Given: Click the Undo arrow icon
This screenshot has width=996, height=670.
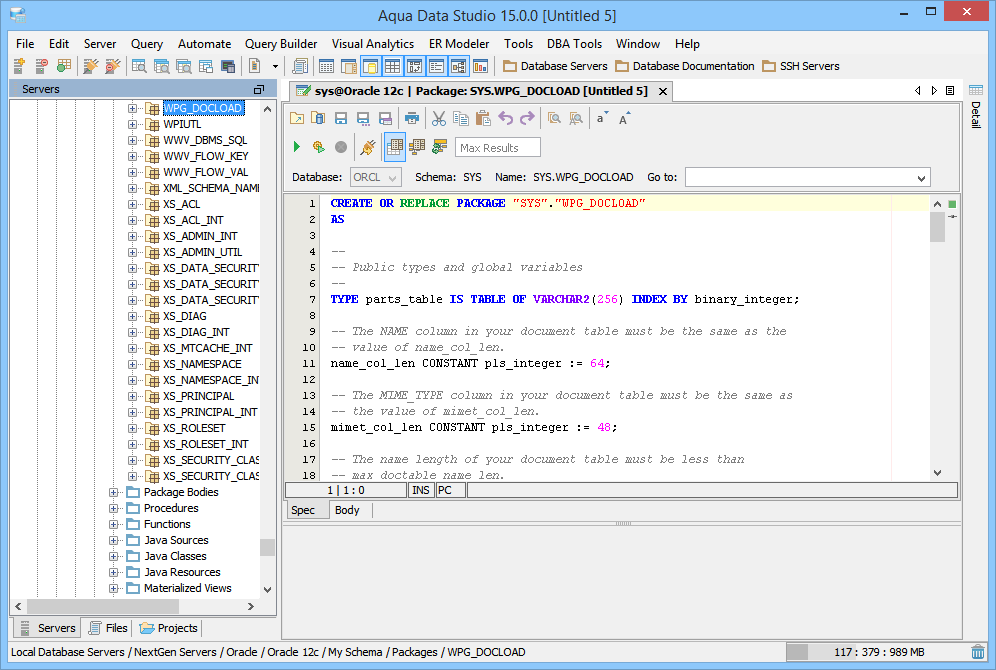Looking at the screenshot, I should [505, 118].
